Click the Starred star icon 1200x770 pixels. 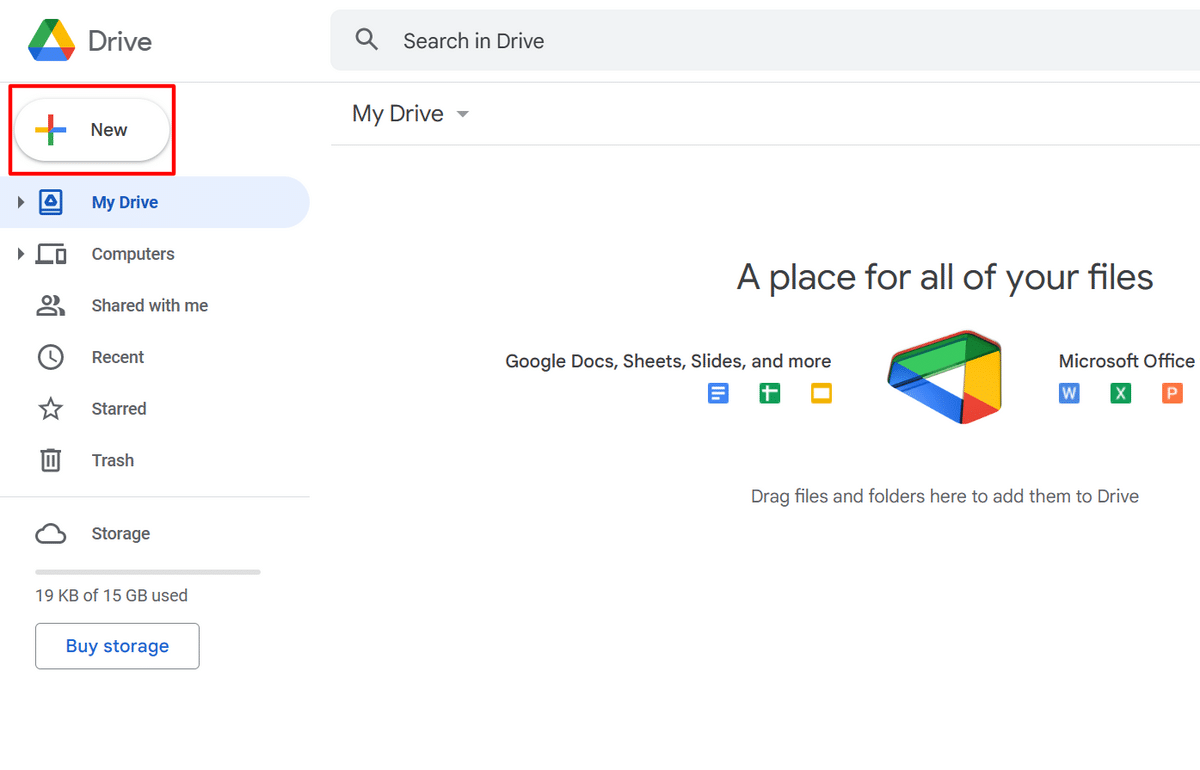(x=51, y=409)
